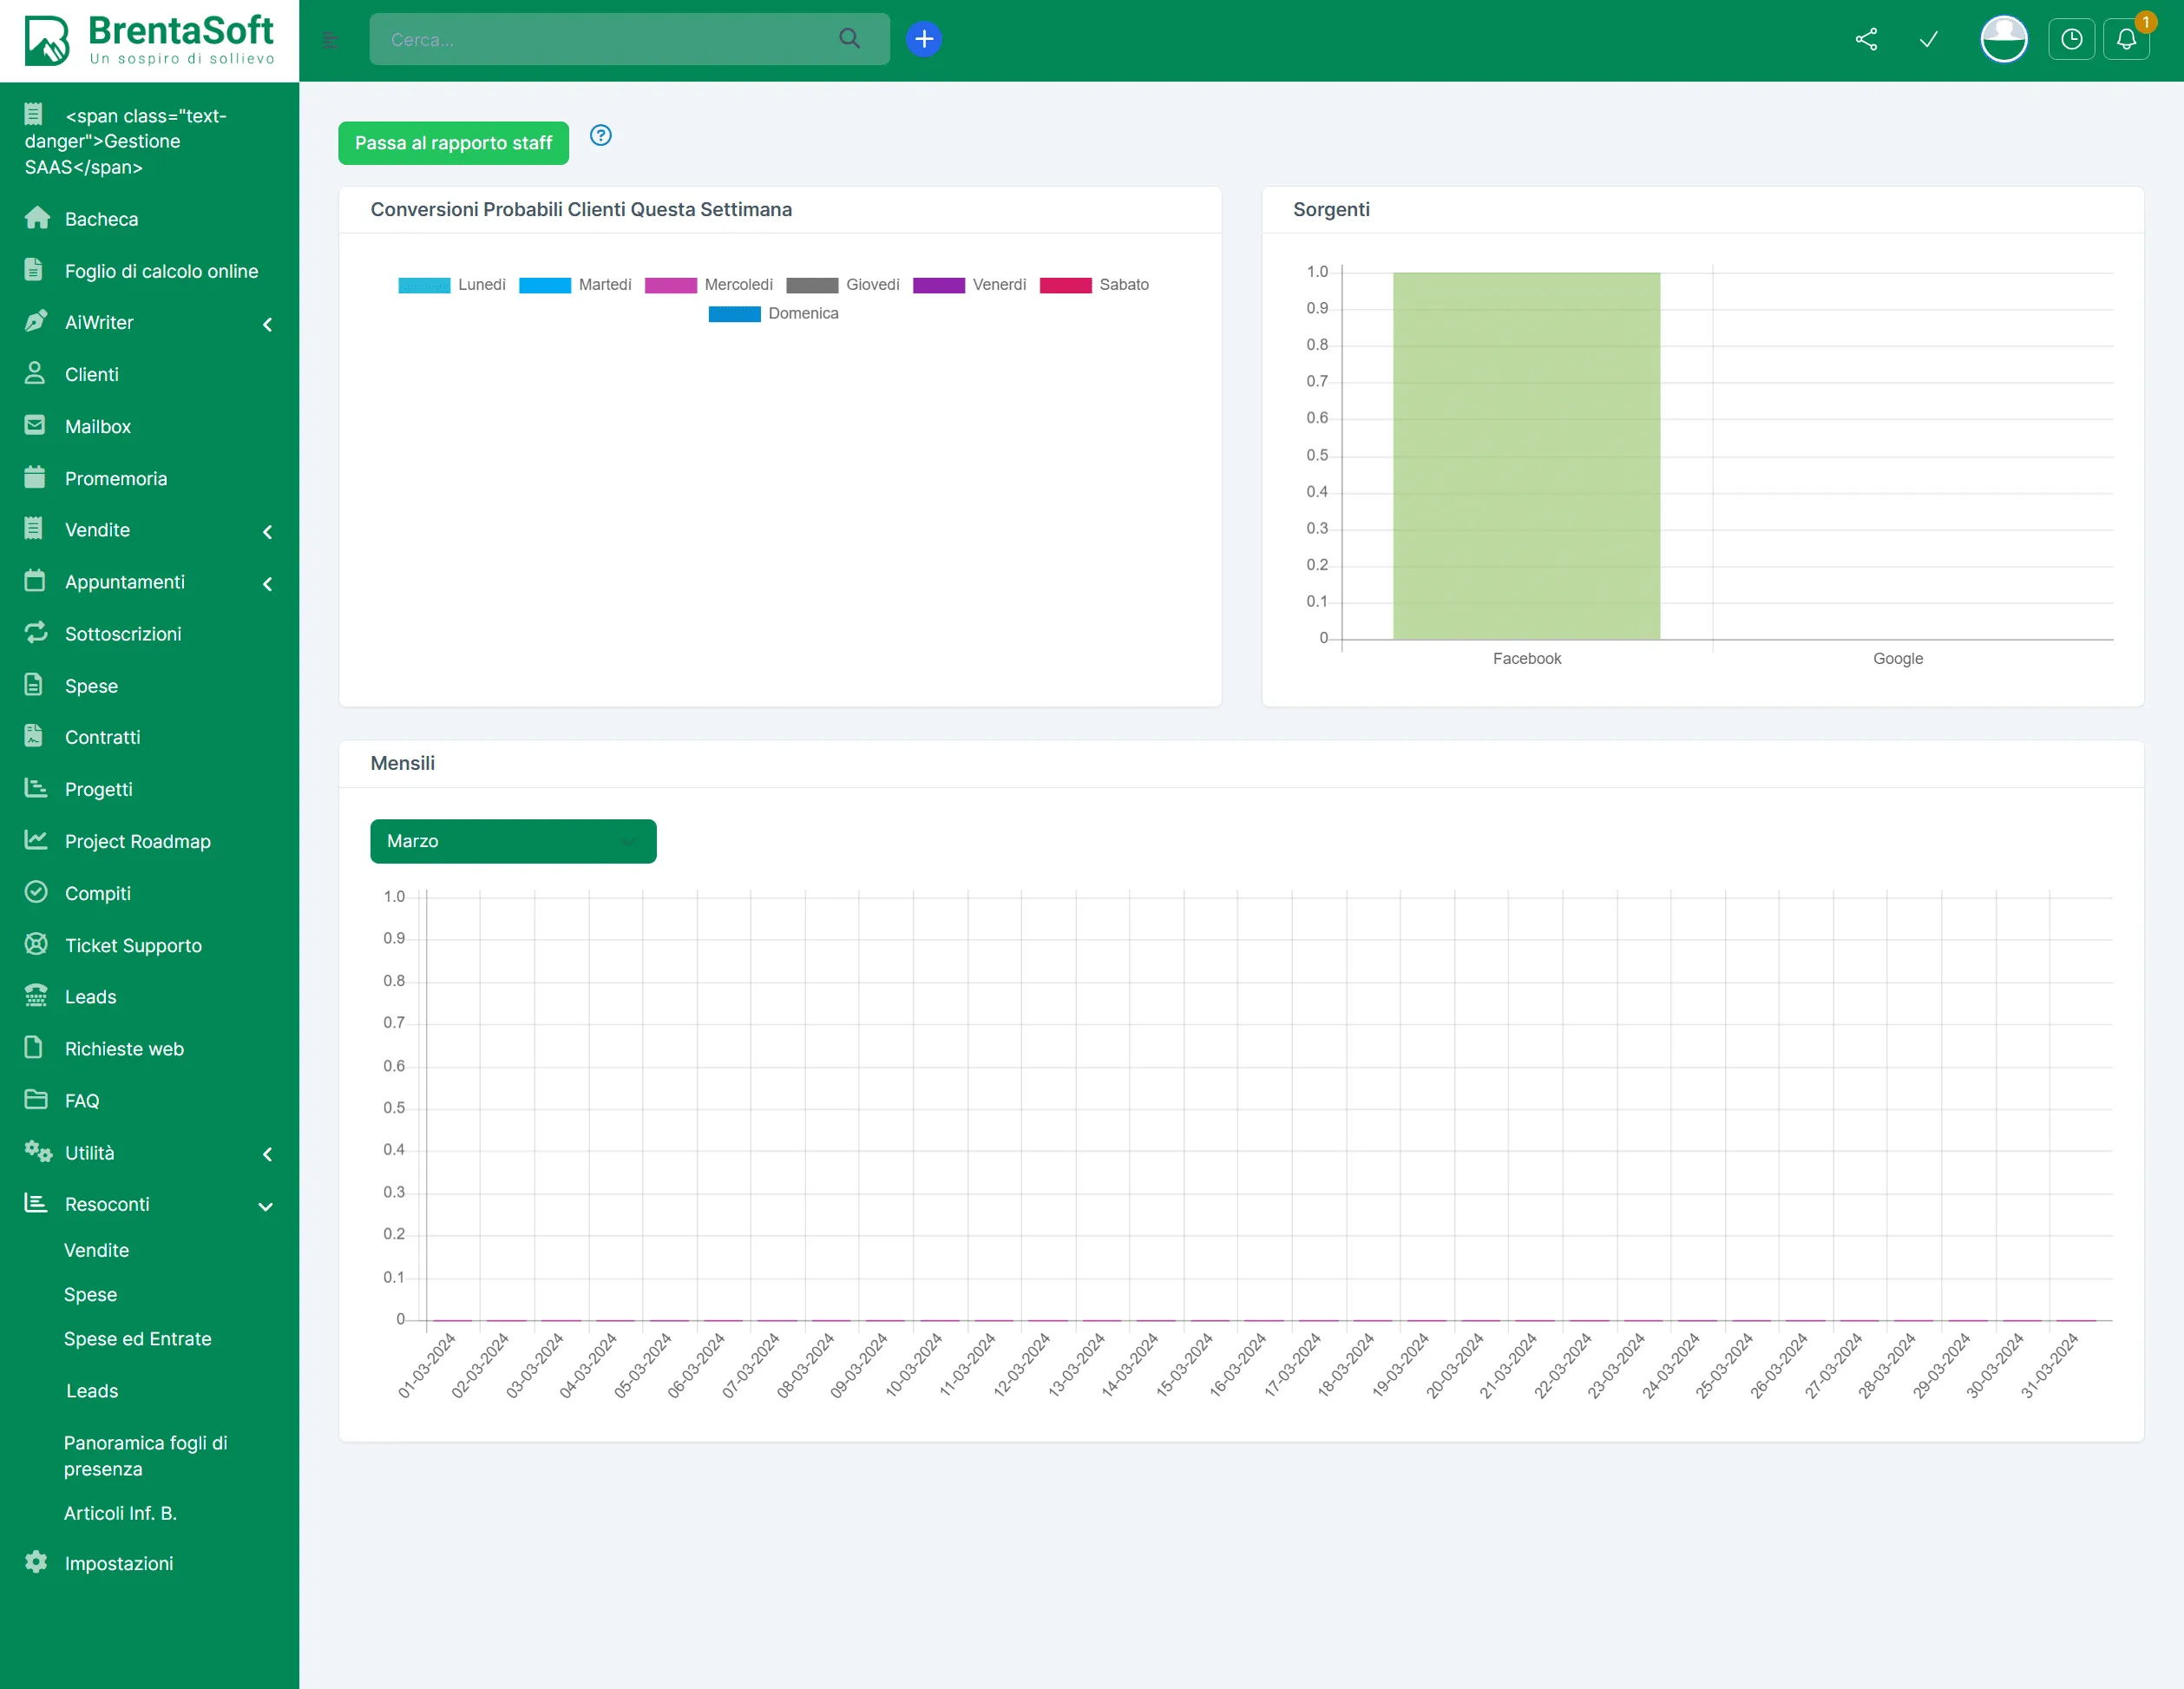Open the Marzo month dropdown
This screenshot has width=2184, height=1689.
[513, 841]
